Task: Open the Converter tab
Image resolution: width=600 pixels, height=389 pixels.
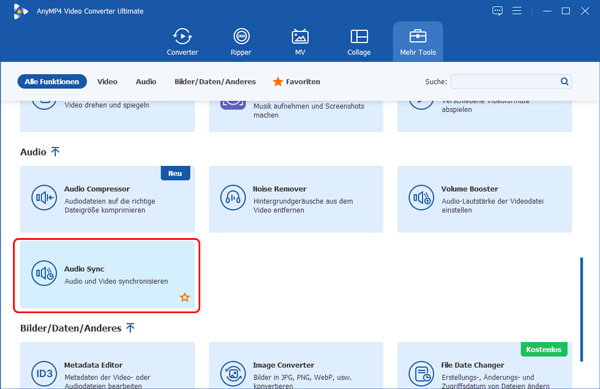Action: pyautogui.click(x=182, y=42)
